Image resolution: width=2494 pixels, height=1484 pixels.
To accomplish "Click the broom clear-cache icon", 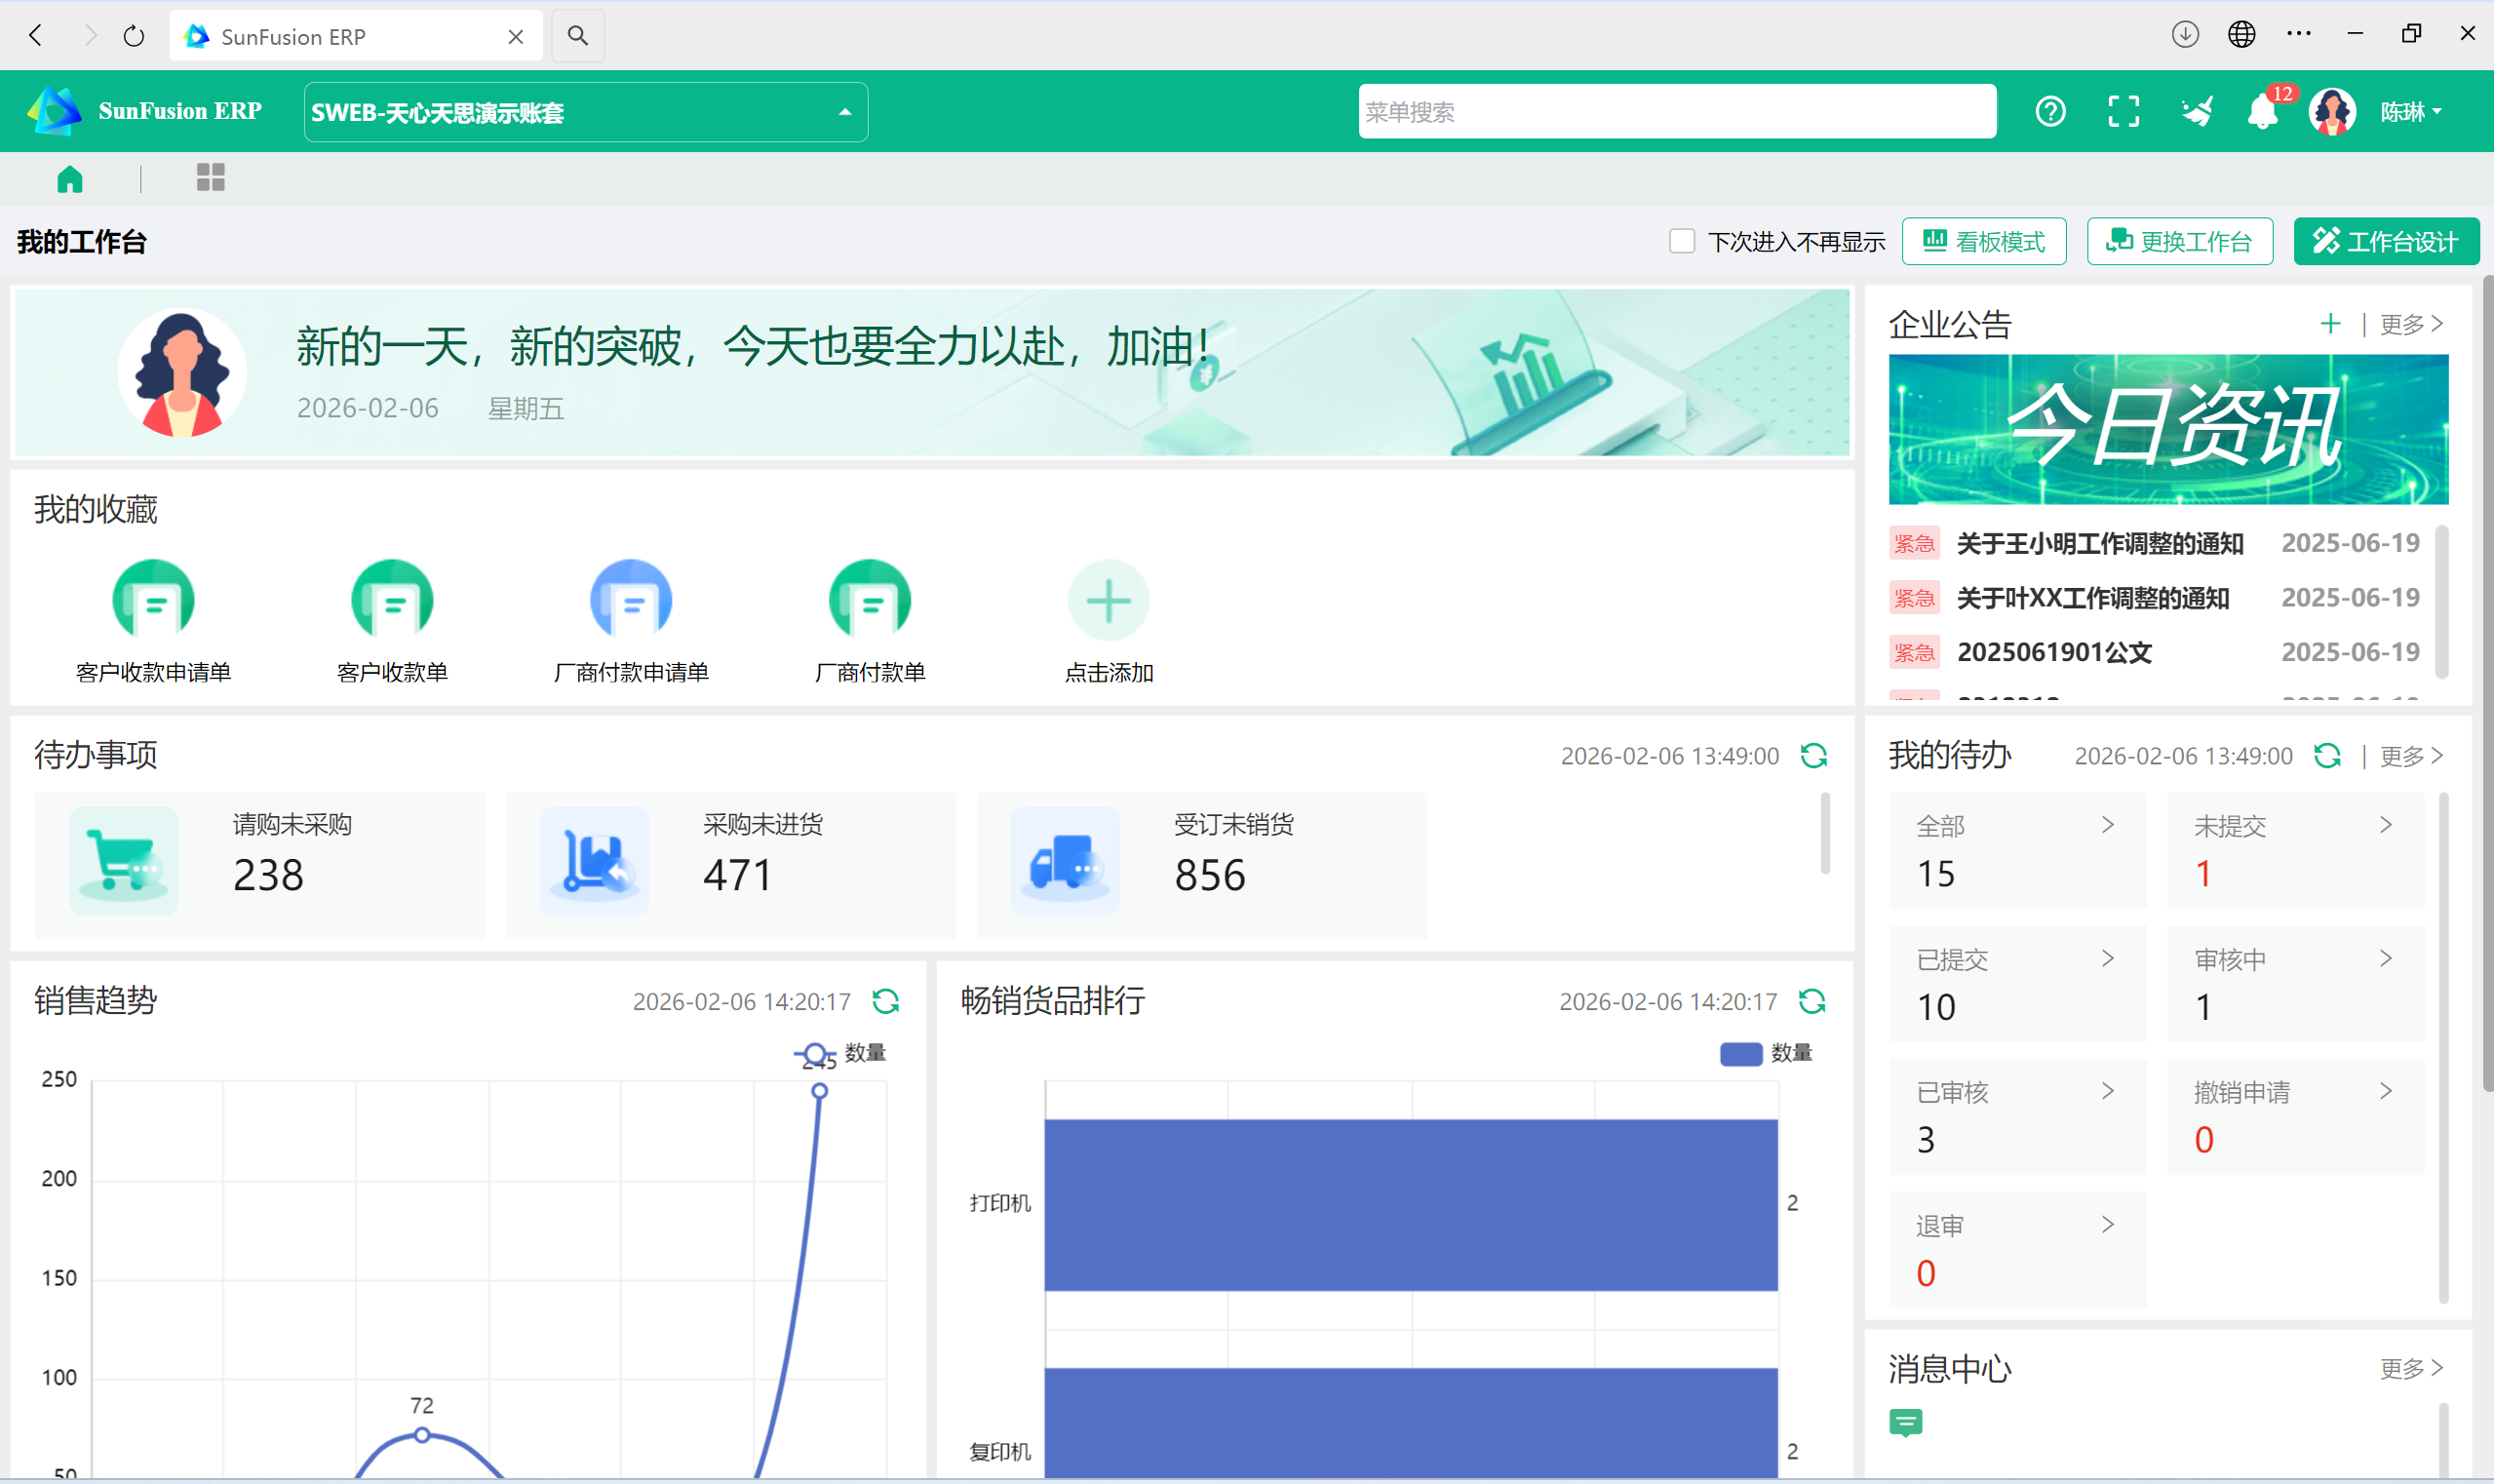I will [2196, 112].
